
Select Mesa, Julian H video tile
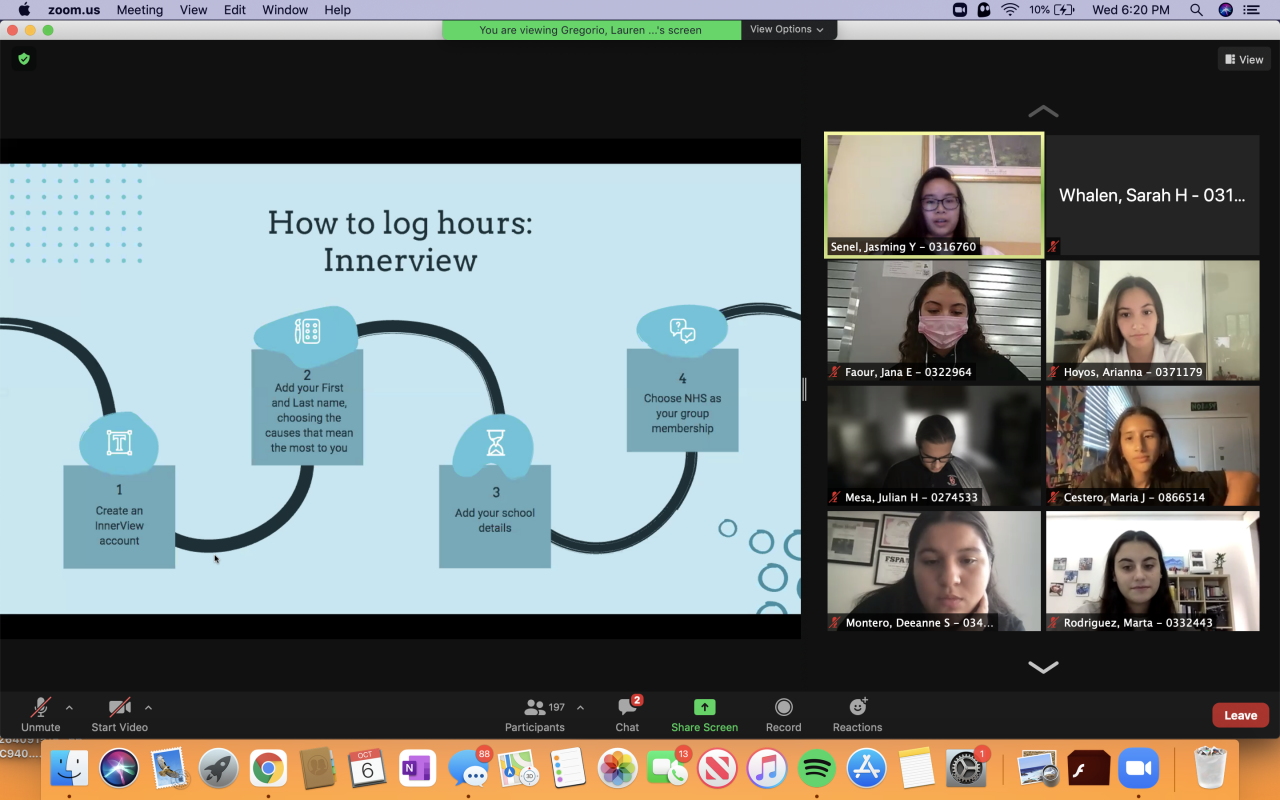934,446
